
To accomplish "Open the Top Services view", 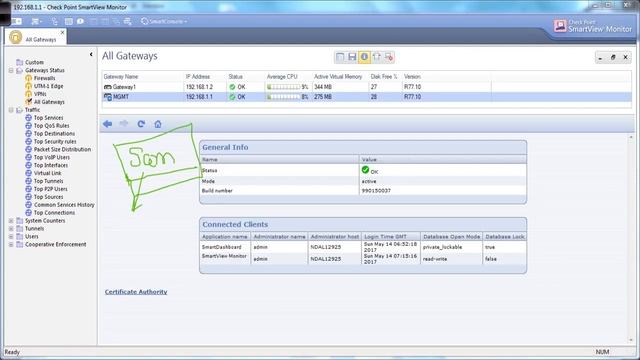I will (48, 118).
